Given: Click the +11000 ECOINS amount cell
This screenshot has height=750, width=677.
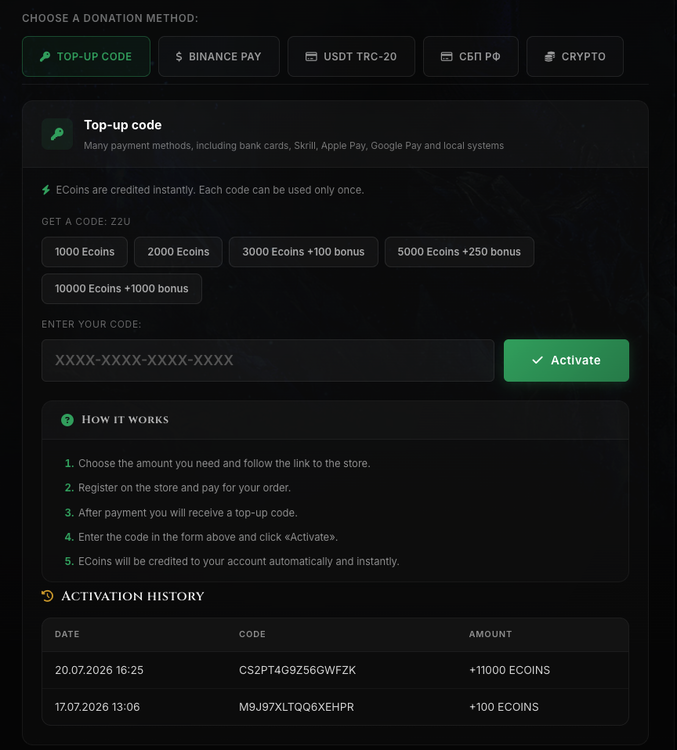Looking at the screenshot, I should (510, 670).
